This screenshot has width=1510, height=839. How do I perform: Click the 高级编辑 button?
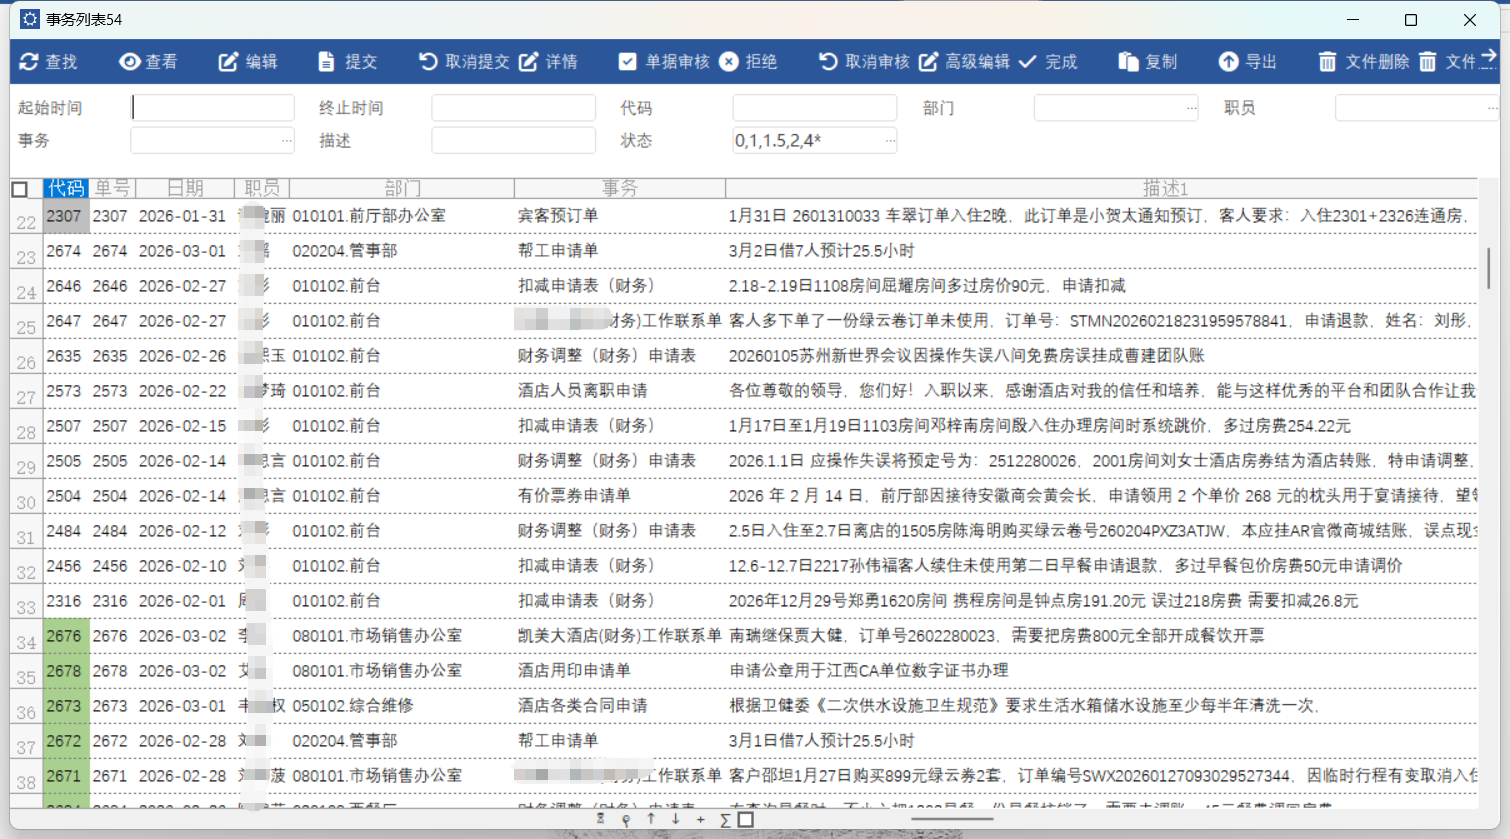point(965,62)
